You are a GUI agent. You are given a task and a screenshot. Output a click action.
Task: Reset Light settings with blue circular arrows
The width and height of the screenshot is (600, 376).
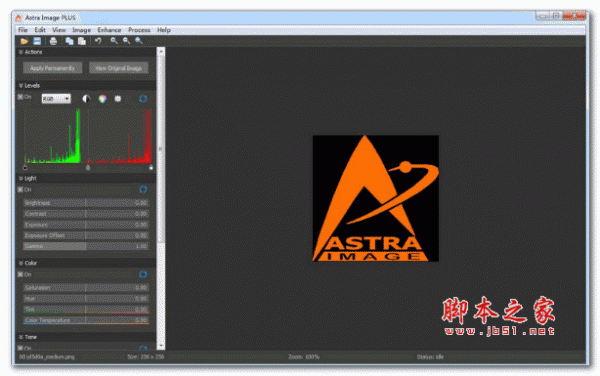click(143, 189)
